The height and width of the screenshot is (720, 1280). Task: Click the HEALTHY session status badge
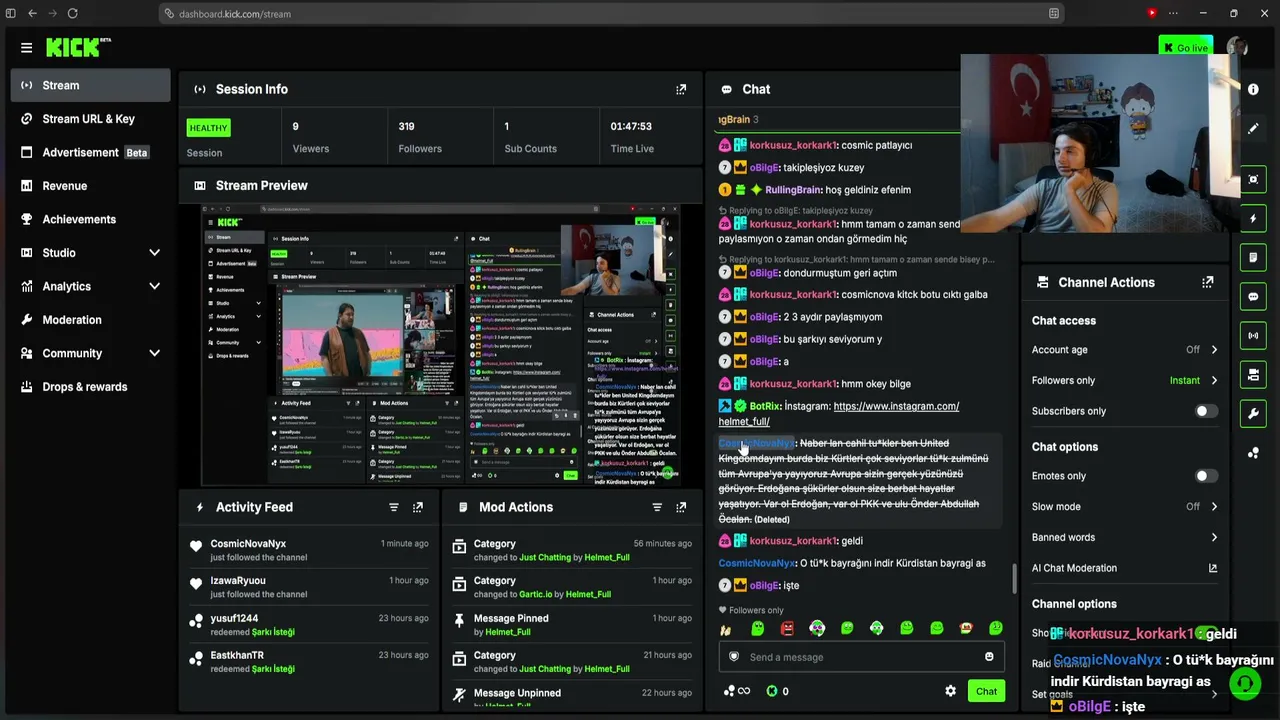coord(209,128)
